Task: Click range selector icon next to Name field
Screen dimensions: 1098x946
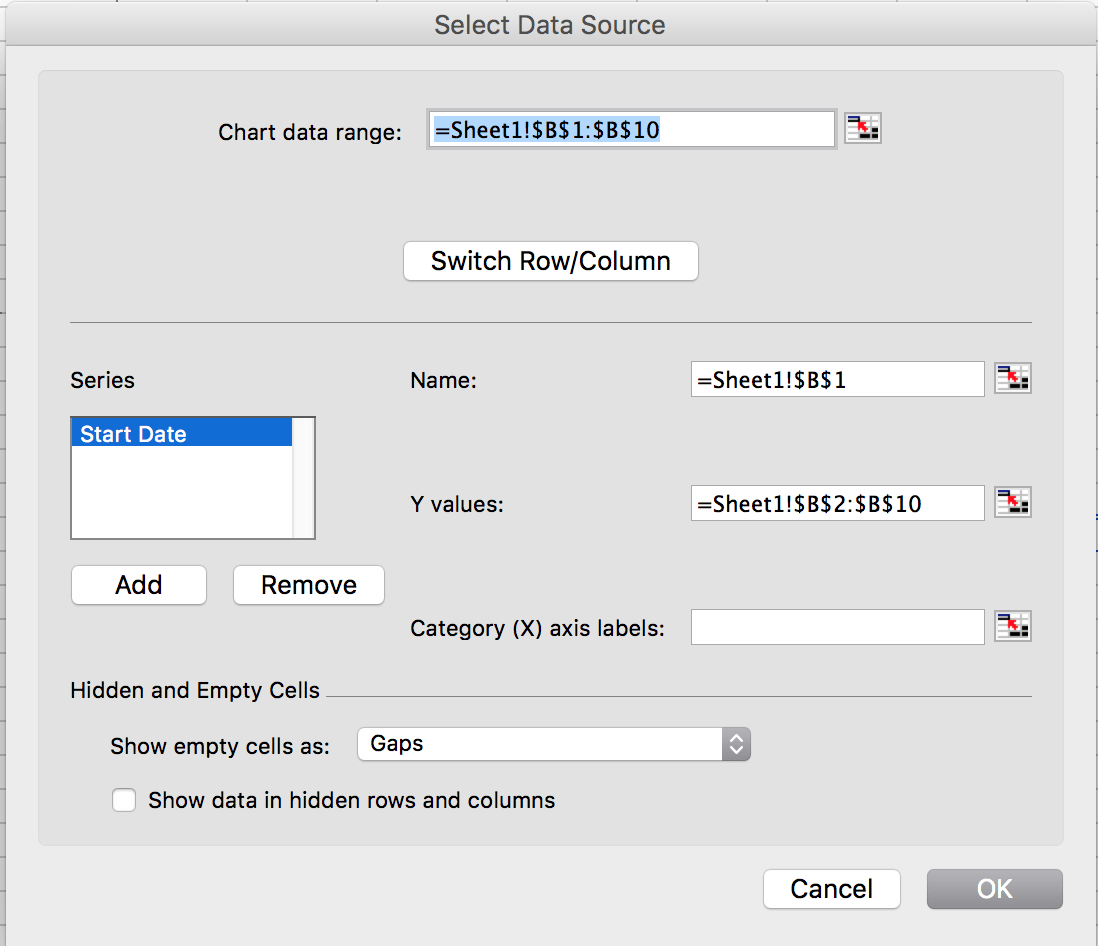Action: [x=1013, y=379]
